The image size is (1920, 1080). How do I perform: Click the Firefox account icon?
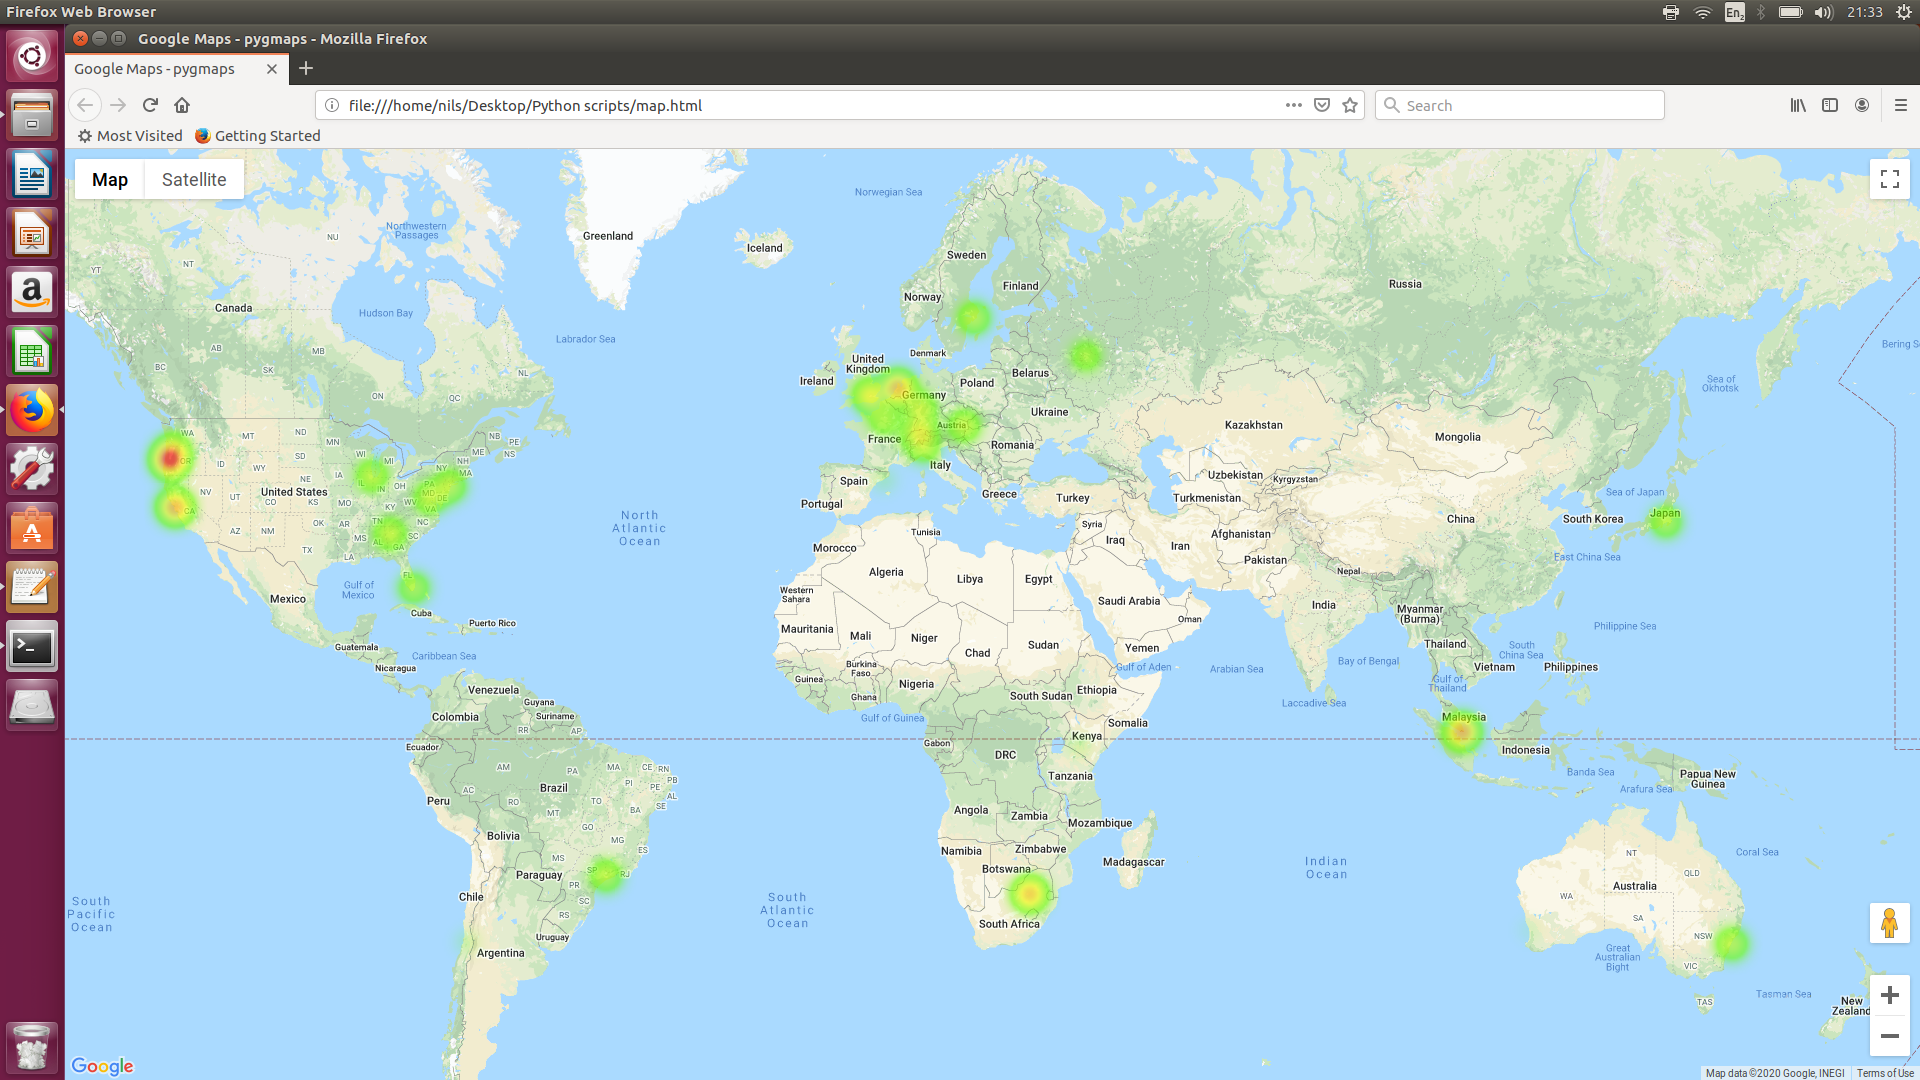[x=1863, y=105]
